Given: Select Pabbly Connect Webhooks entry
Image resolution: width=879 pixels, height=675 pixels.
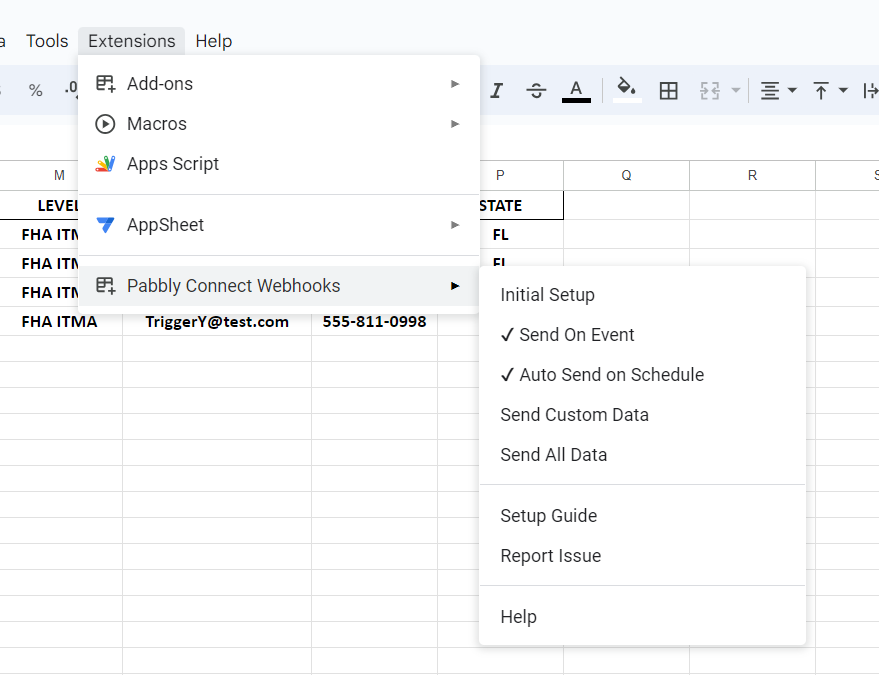Looking at the screenshot, I should tap(279, 286).
